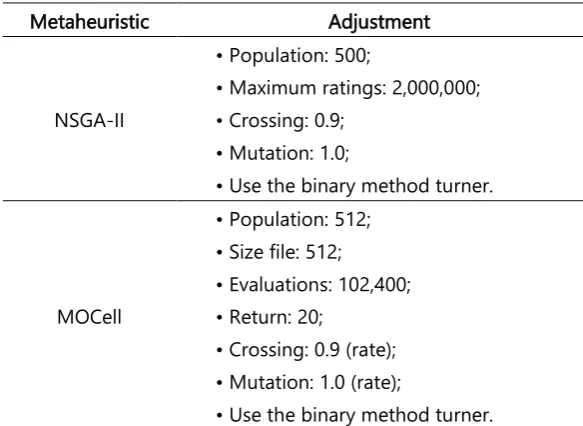Click the Metaheuristic column header

pos(90,22)
